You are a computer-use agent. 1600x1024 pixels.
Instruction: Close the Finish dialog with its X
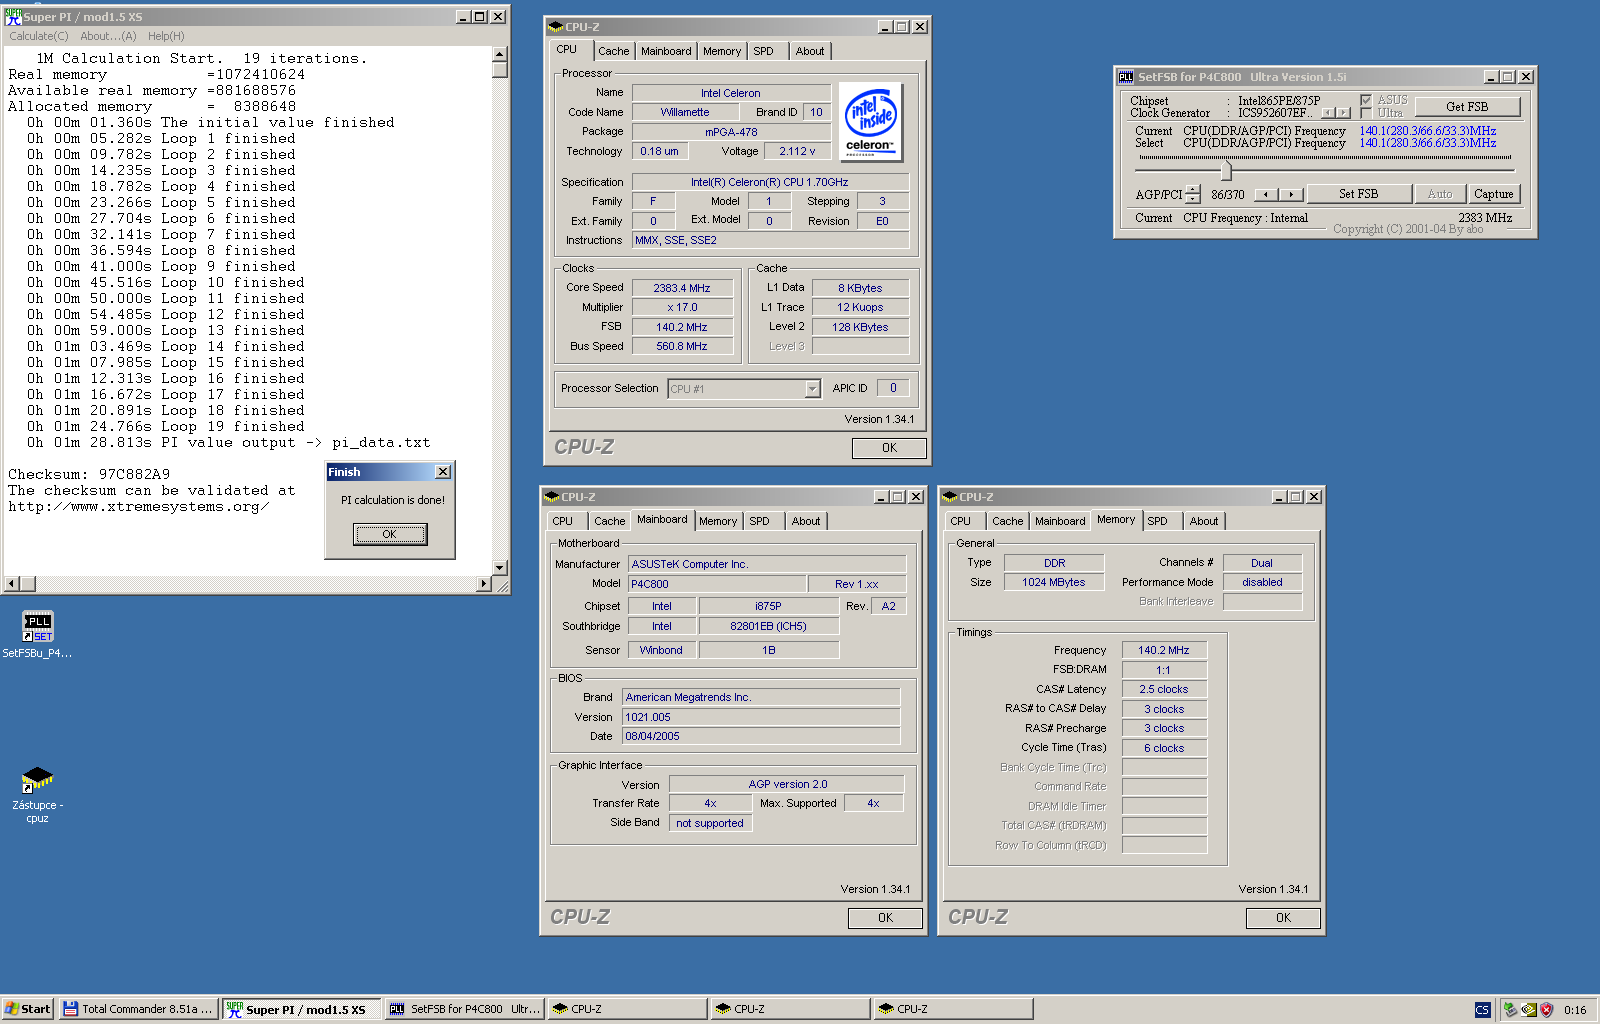443,472
